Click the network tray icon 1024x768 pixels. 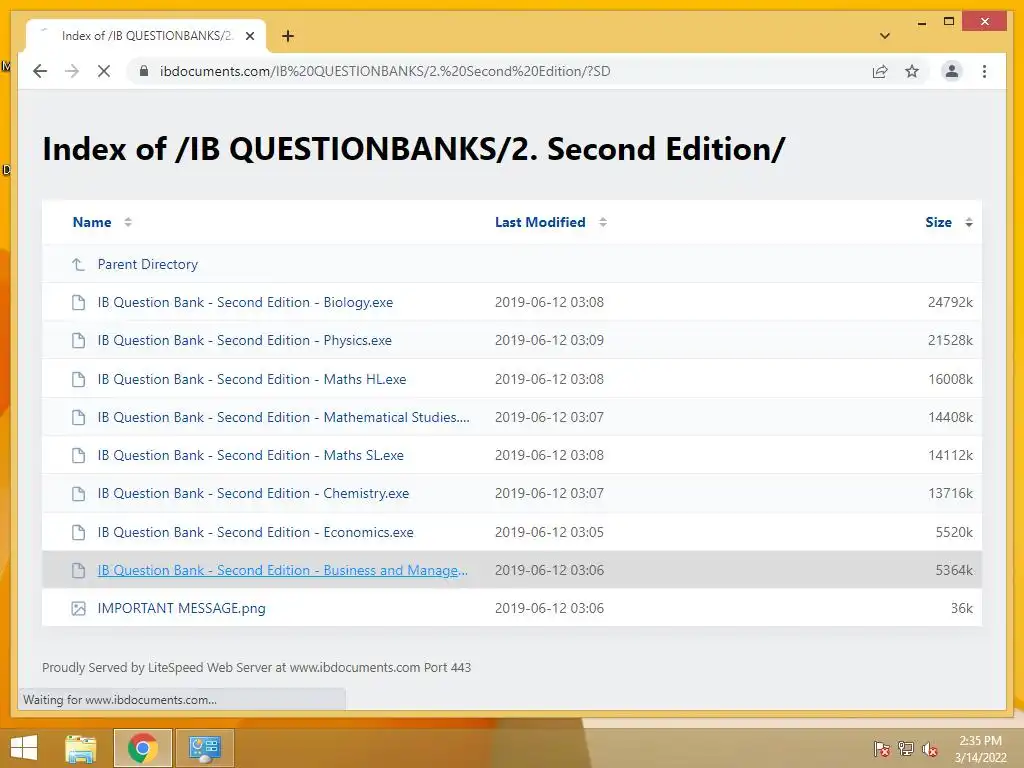tap(906, 749)
